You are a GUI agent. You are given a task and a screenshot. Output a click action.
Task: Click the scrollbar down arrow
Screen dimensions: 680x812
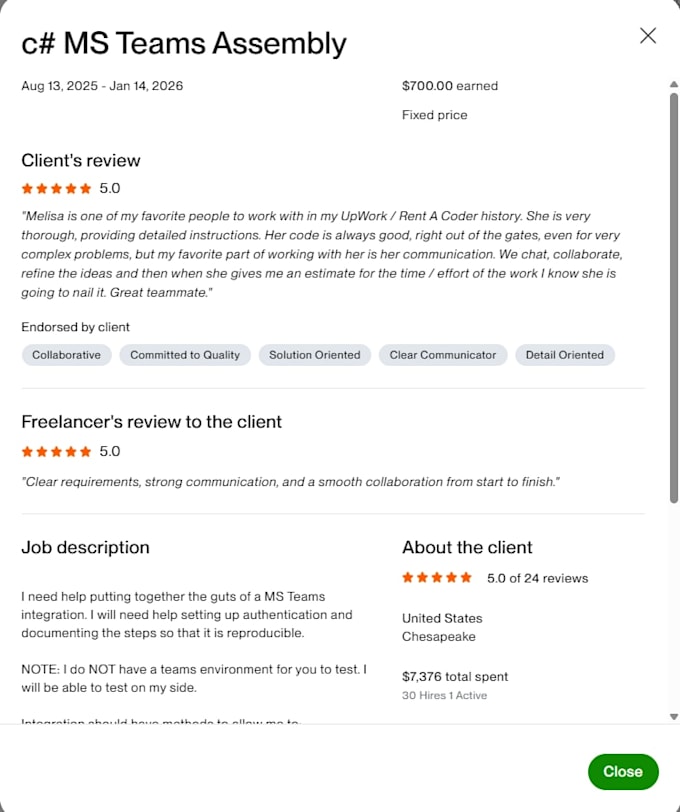pyautogui.click(x=674, y=717)
